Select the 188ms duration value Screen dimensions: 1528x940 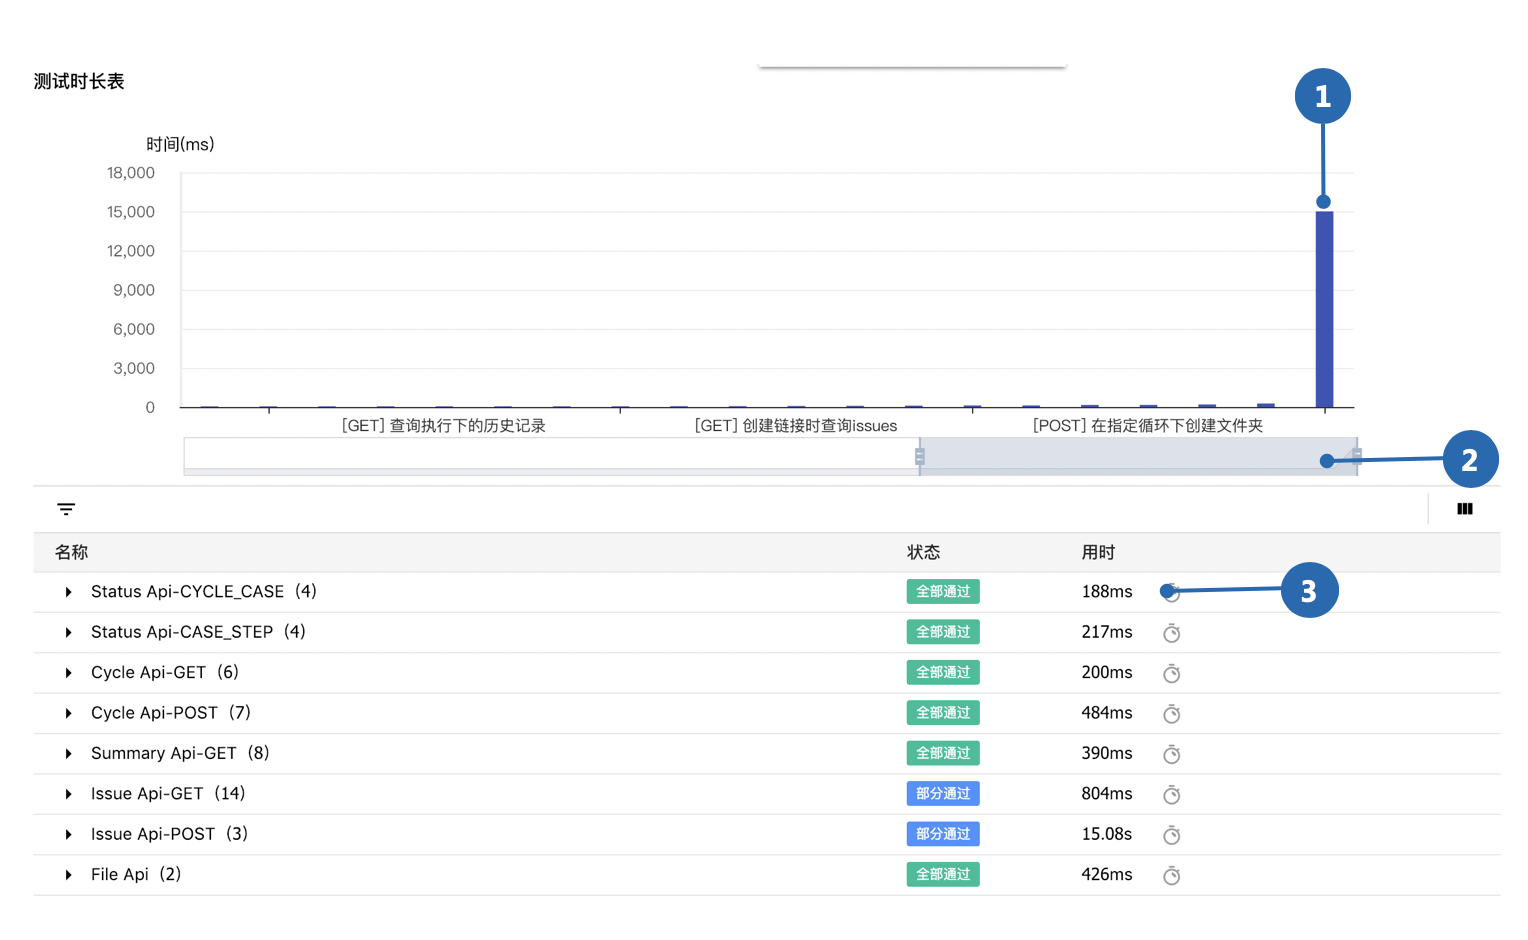click(x=1107, y=592)
